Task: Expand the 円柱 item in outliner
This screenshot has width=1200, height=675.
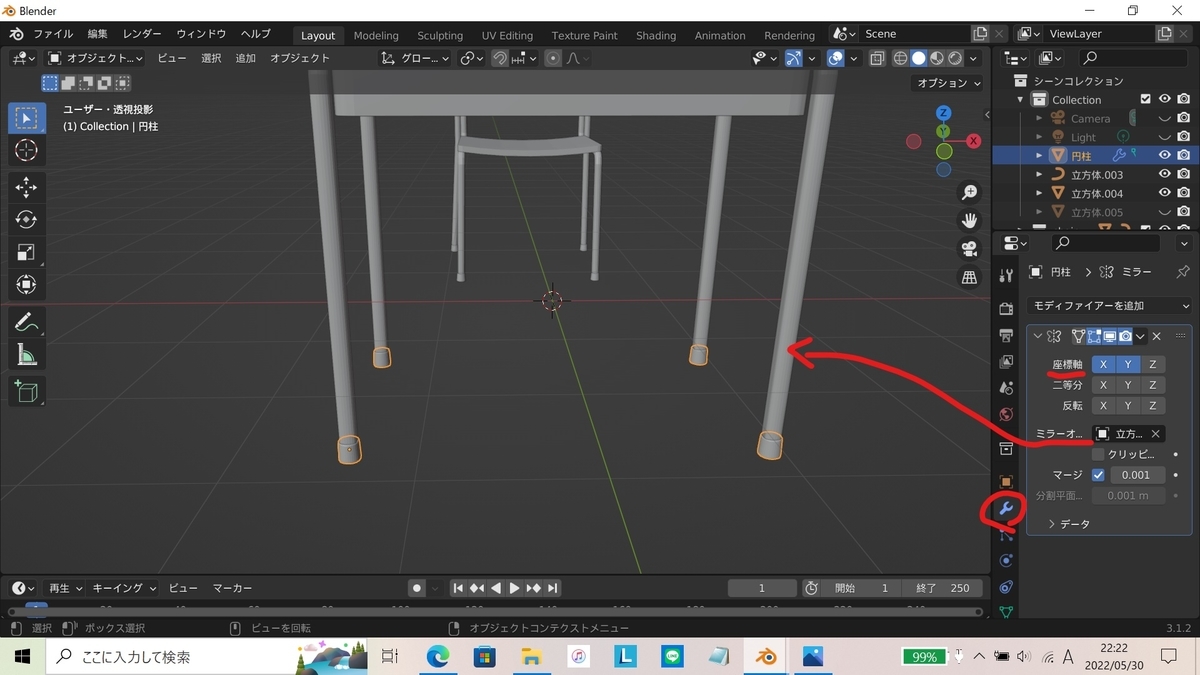Action: (1039, 155)
